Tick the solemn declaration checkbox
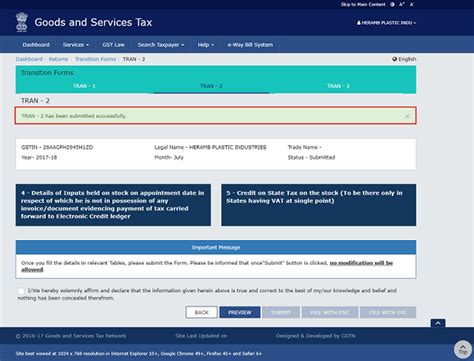 (21, 291)
